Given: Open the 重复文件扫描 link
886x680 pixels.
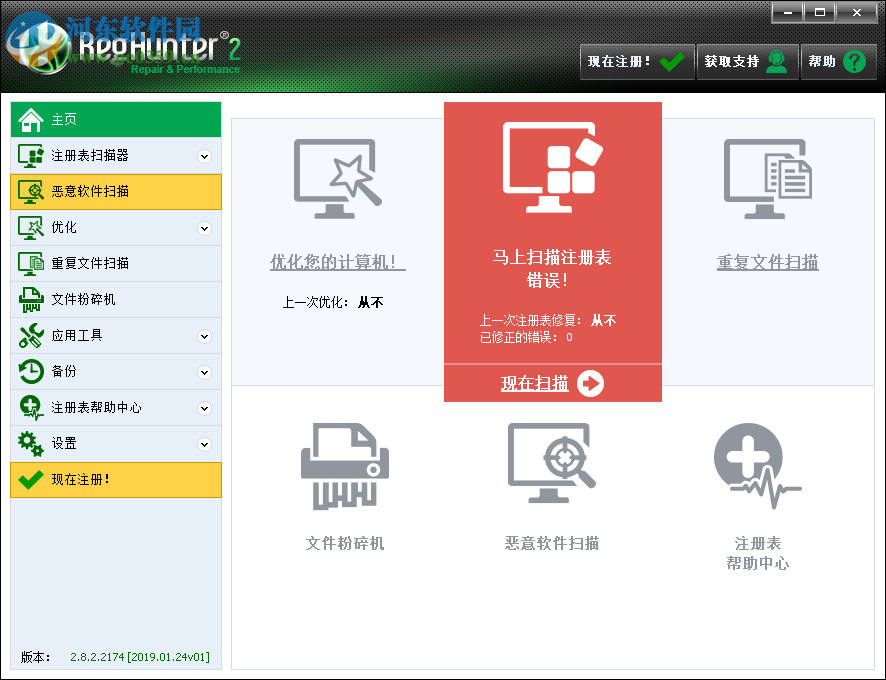Looking at the screenshot, I should click(767, 261).
